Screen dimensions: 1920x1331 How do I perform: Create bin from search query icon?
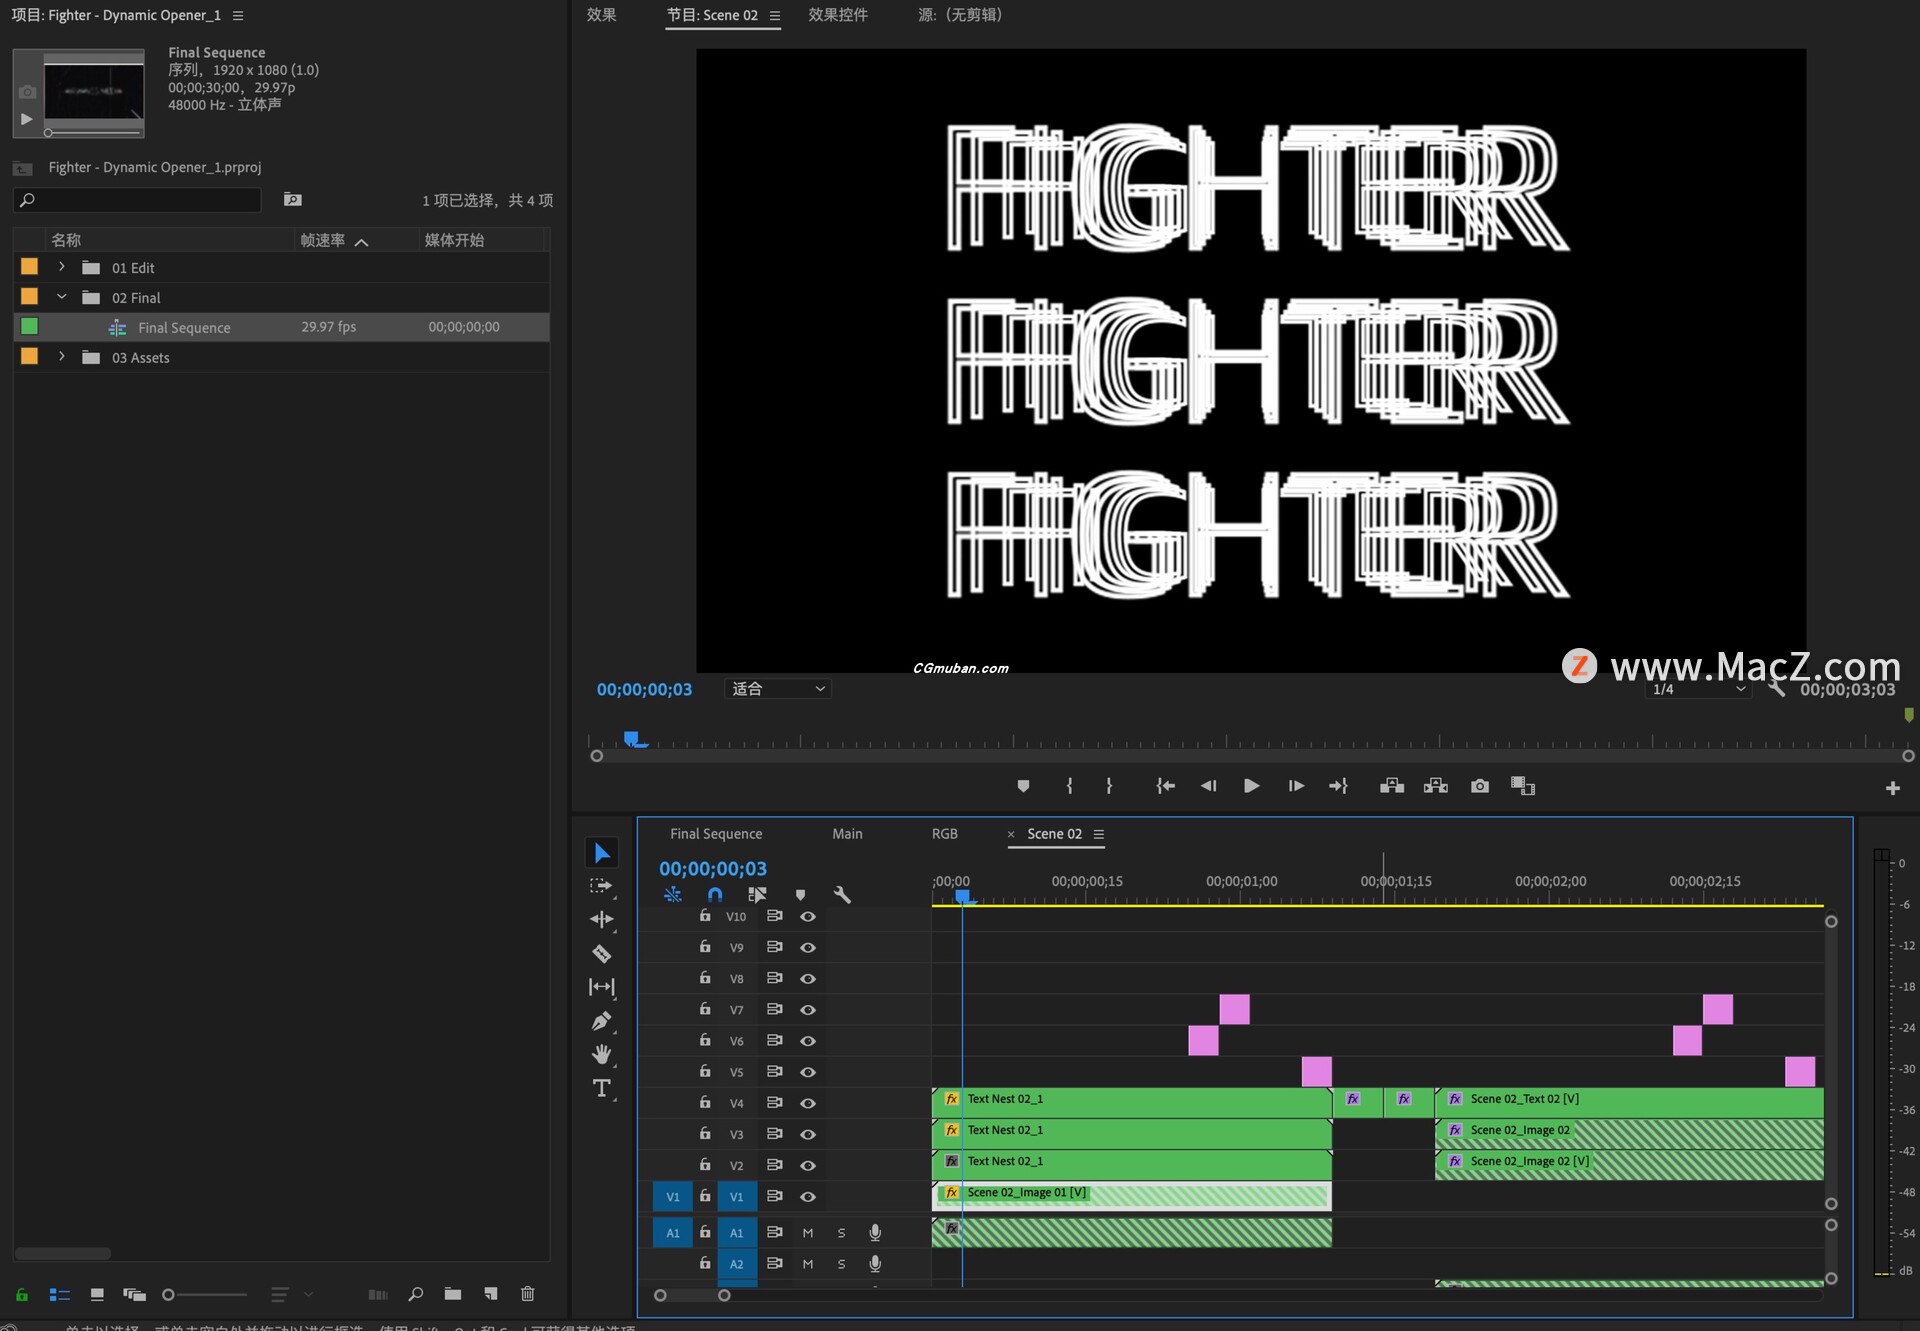pos(292,200)
